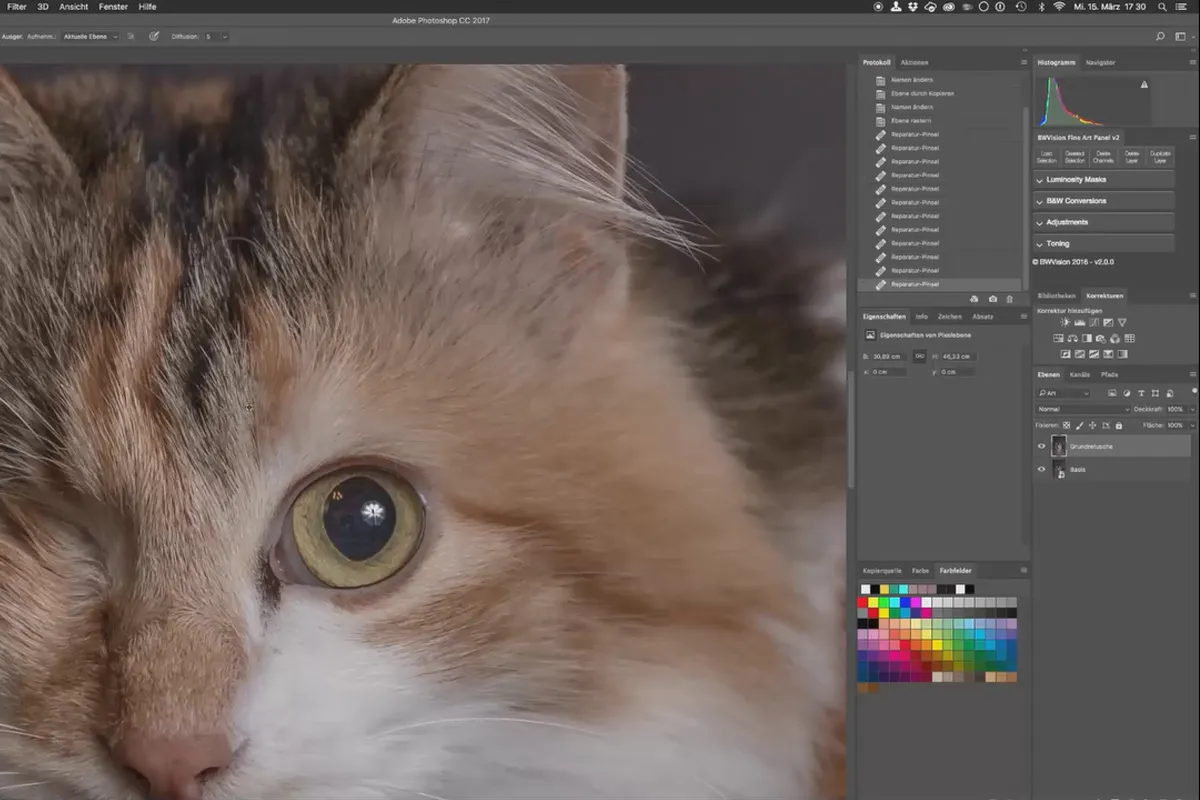Filter layers by type (T) icon
Image resolution: width=1200 pixels, height=800 pixels.
(x=1141, y=393)
